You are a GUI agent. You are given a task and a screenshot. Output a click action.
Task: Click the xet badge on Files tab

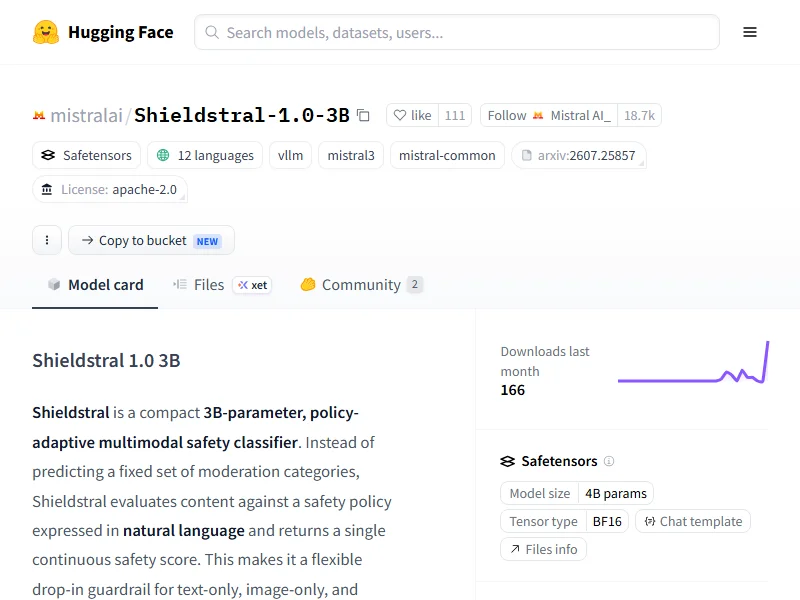pyautogui.click(x=252, y=285)
